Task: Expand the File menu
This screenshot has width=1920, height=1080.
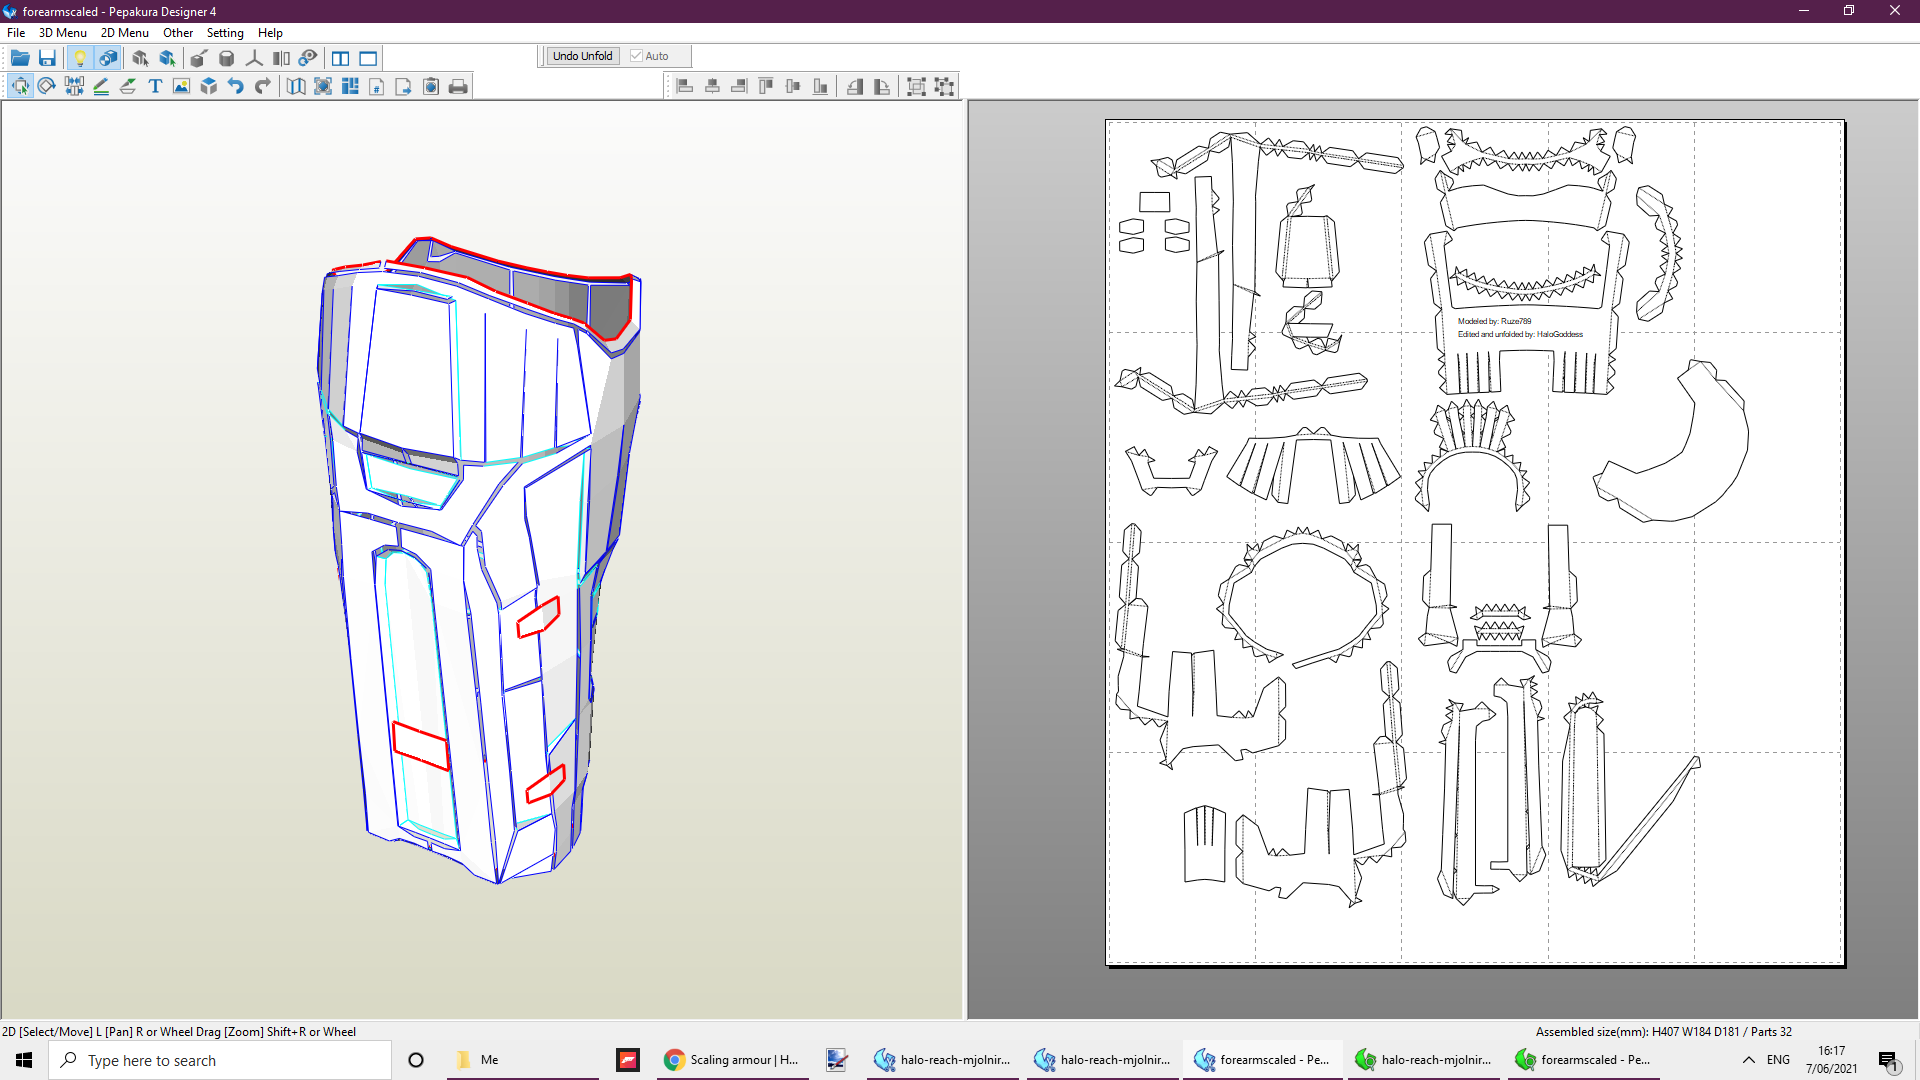Action: [x=16, y=33]
